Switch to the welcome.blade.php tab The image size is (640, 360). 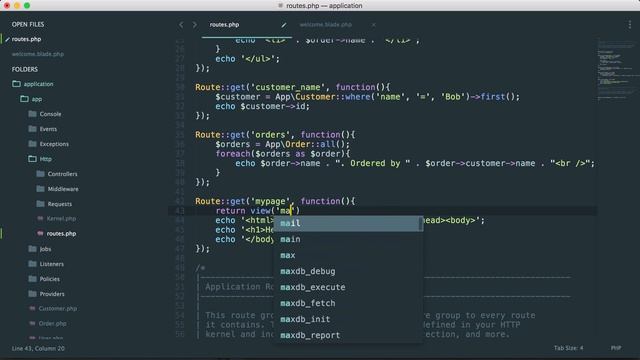[x=325, y=25]
